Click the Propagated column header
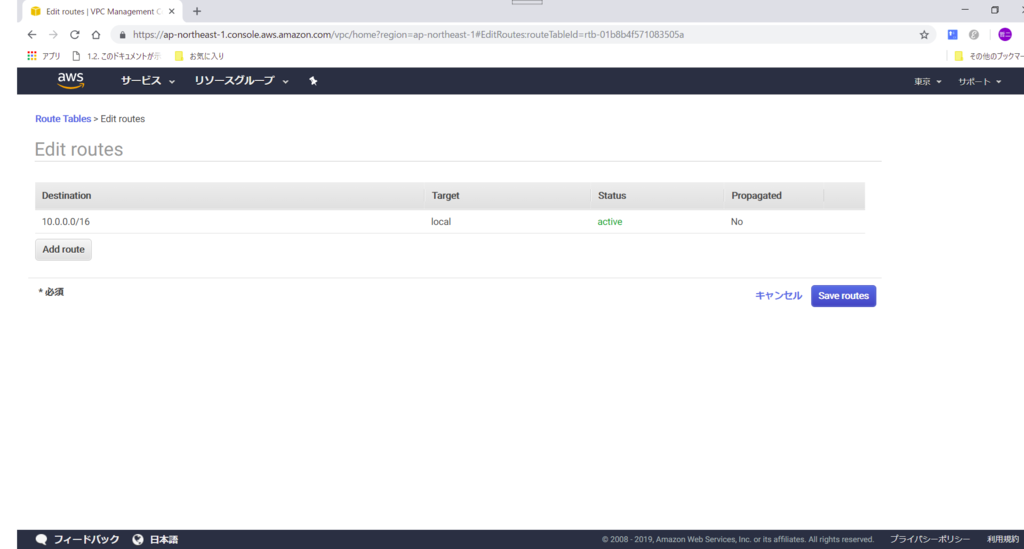 tap(756, 196)
